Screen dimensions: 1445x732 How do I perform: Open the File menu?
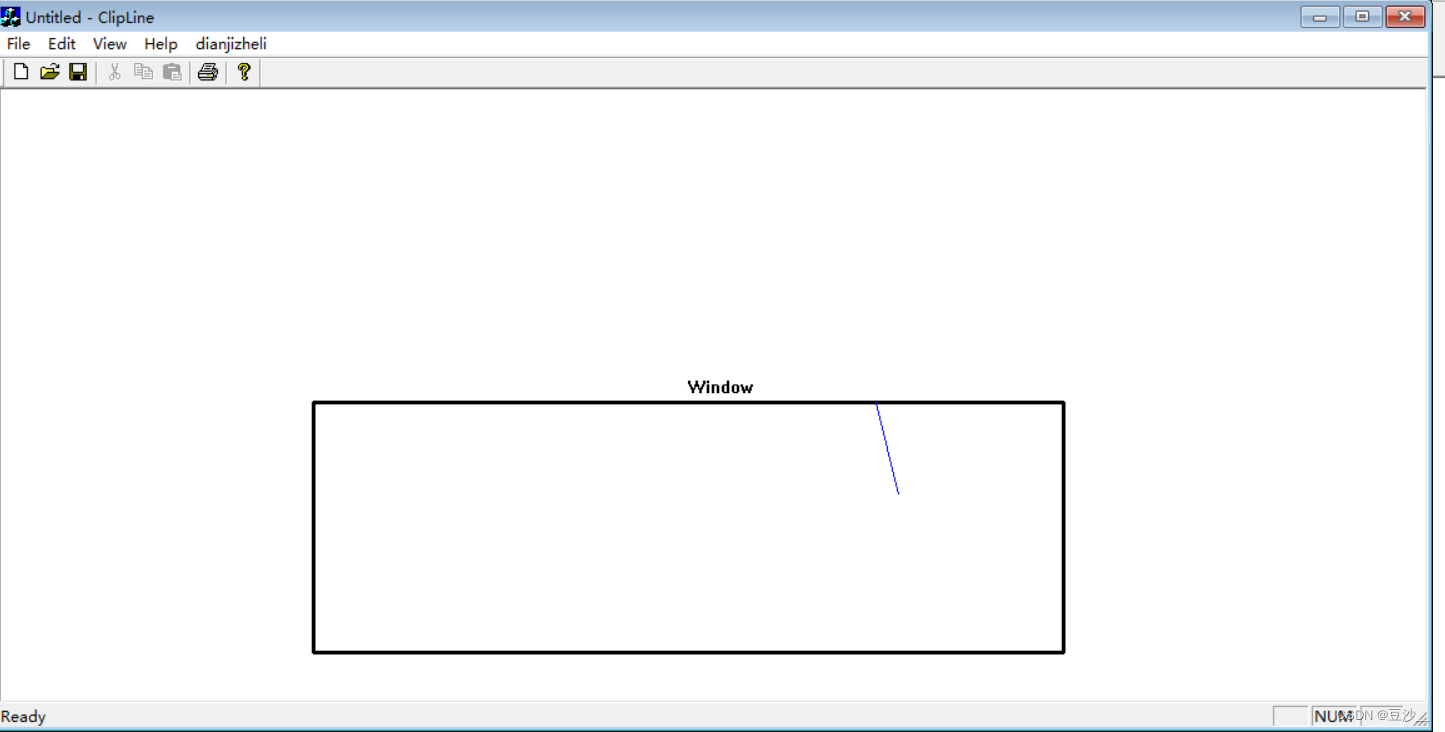tap(18, 44)
